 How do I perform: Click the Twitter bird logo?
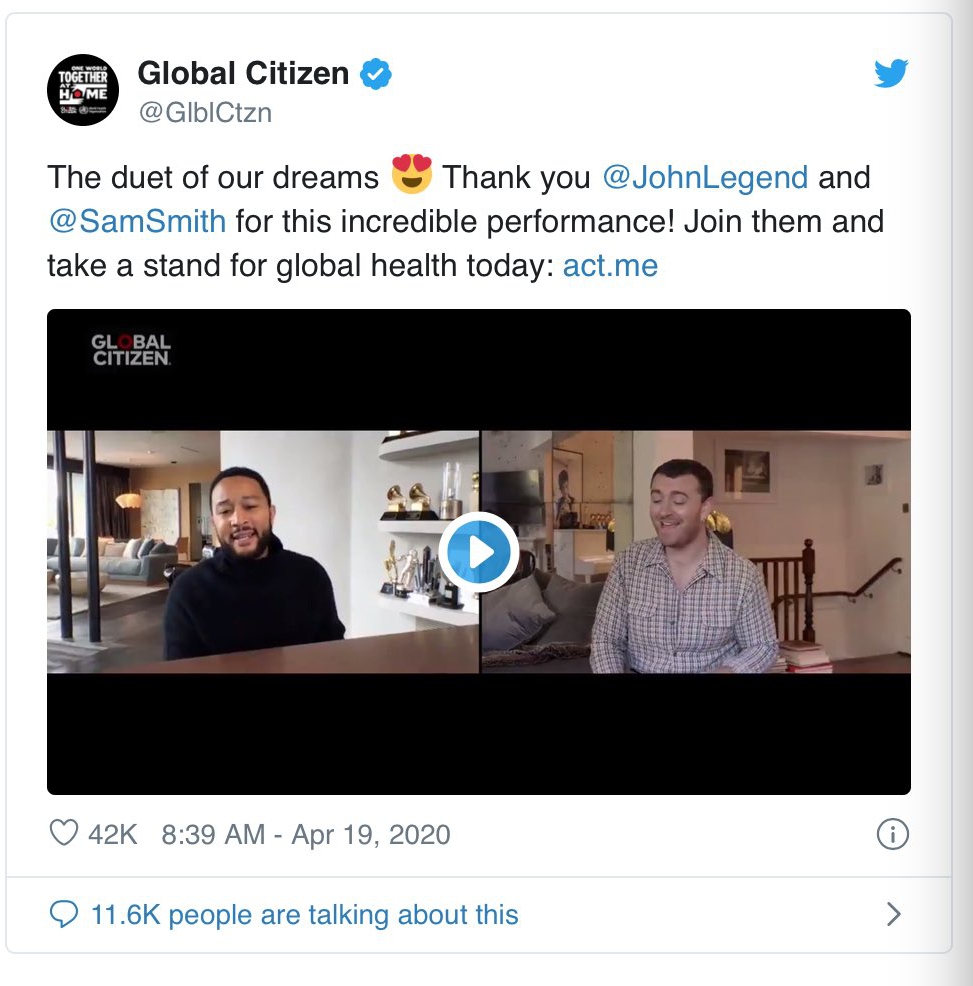[x=891, y=73]
